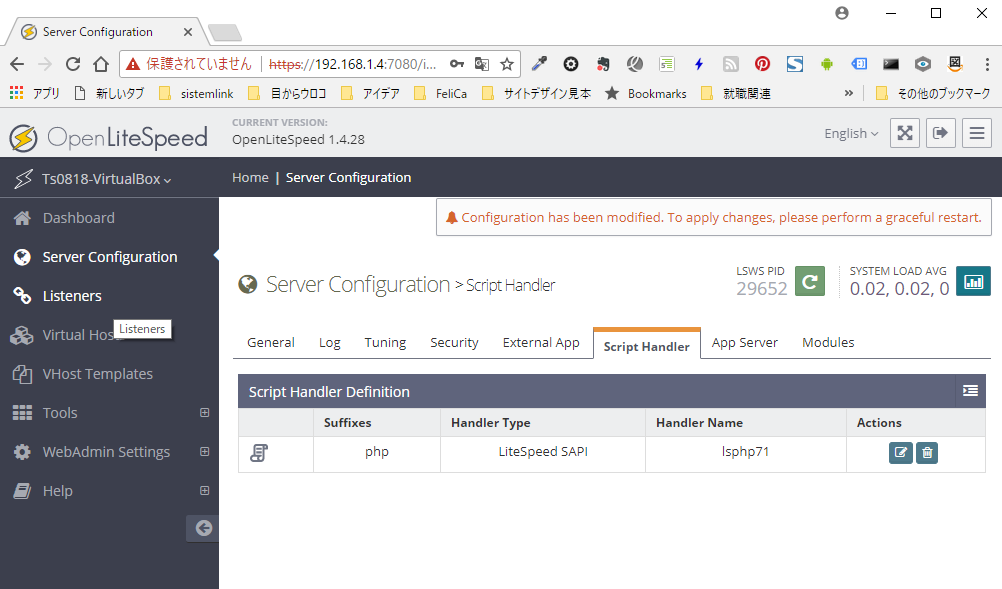The width and height of the screenshot is (1002, 589).
Task: Open the Ts0818-VirtualBox server dropdown
Action: (x=106, y=179)
